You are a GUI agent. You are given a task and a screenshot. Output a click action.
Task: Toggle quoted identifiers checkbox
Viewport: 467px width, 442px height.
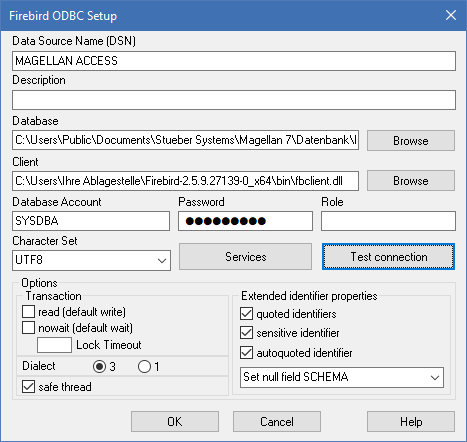tap(246, 314)
